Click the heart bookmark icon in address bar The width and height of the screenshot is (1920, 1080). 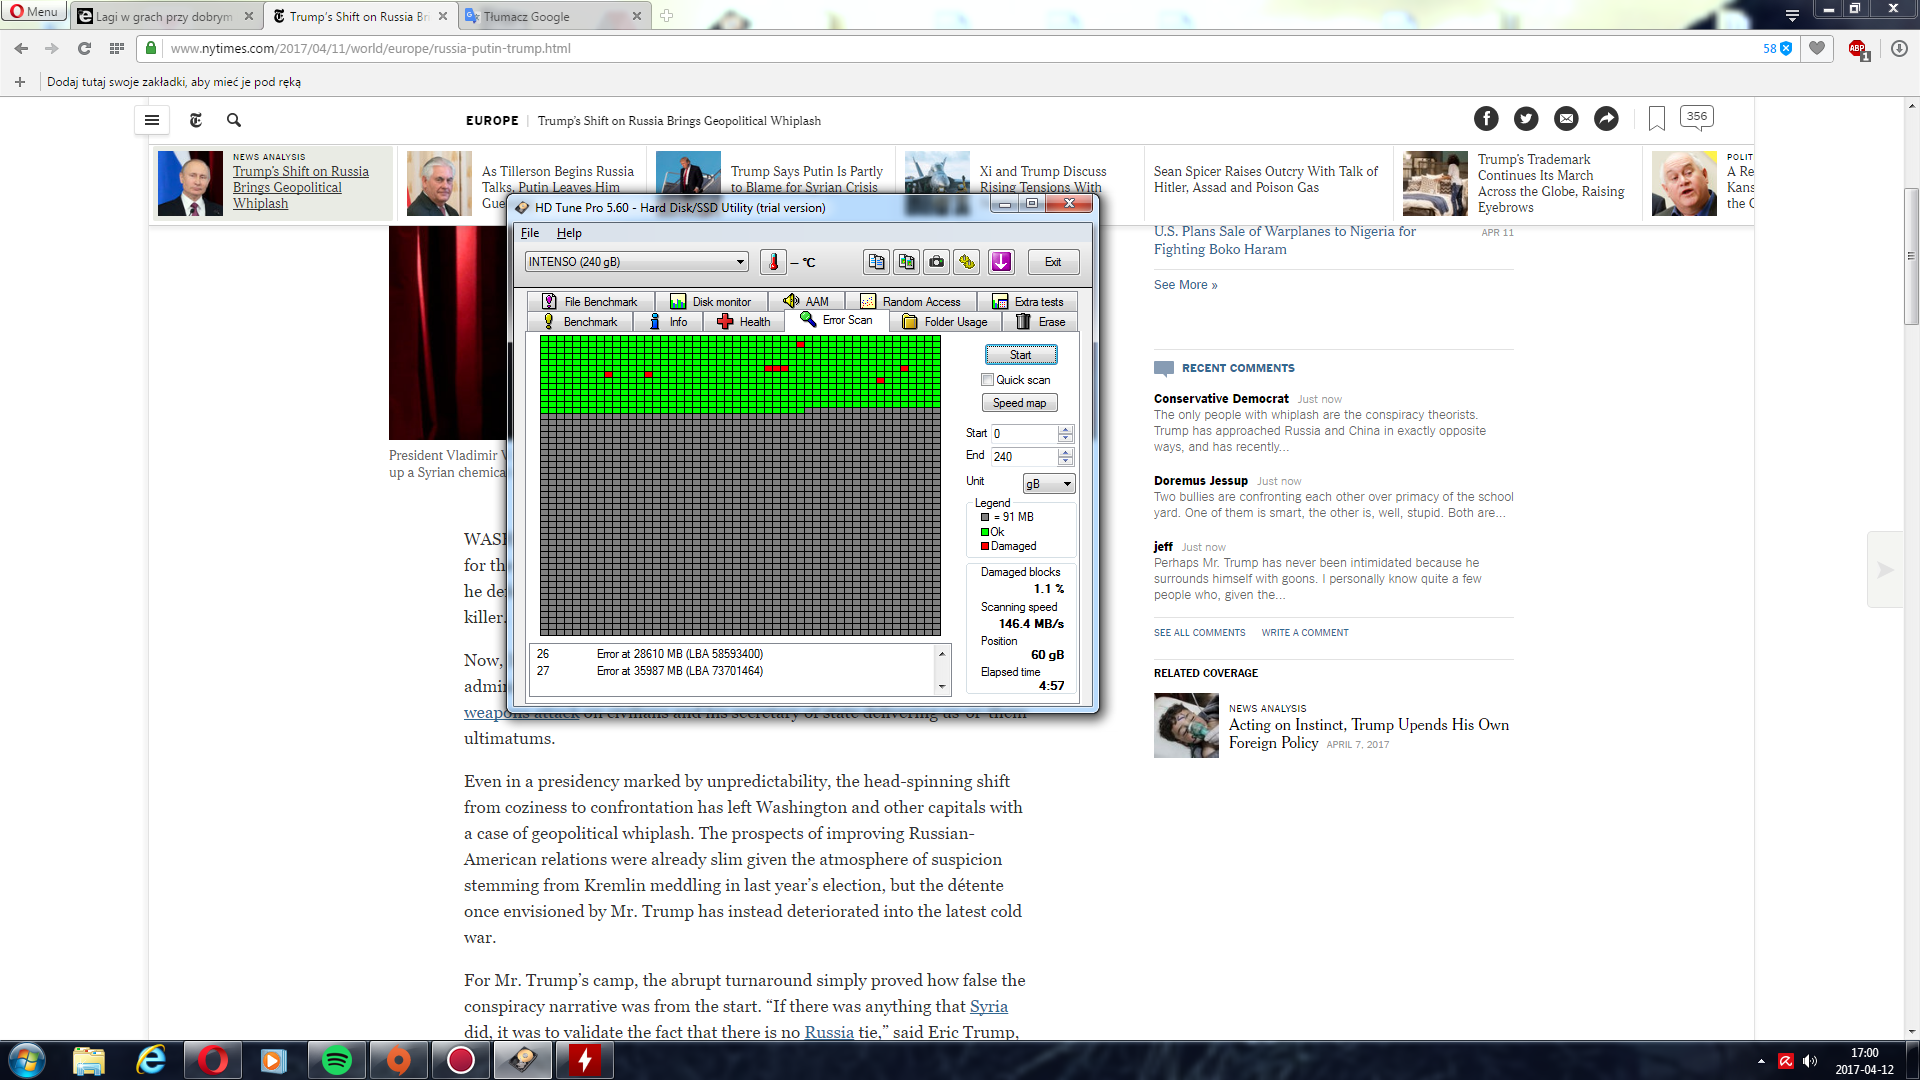pos(1817,48)
